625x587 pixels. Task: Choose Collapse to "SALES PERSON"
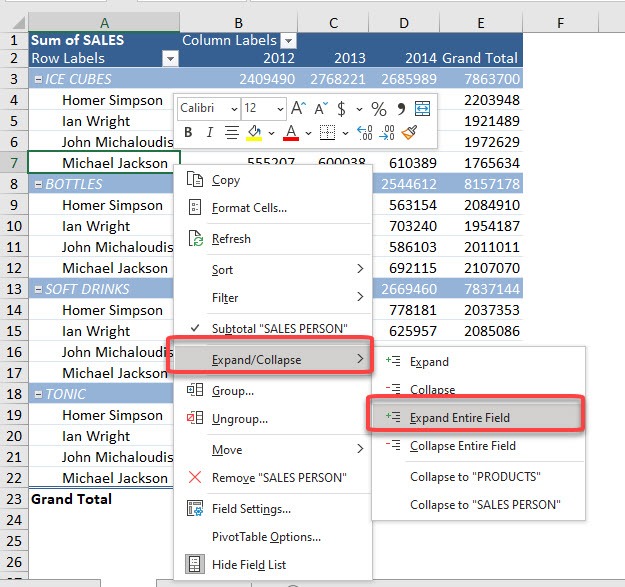coord(478,505)
